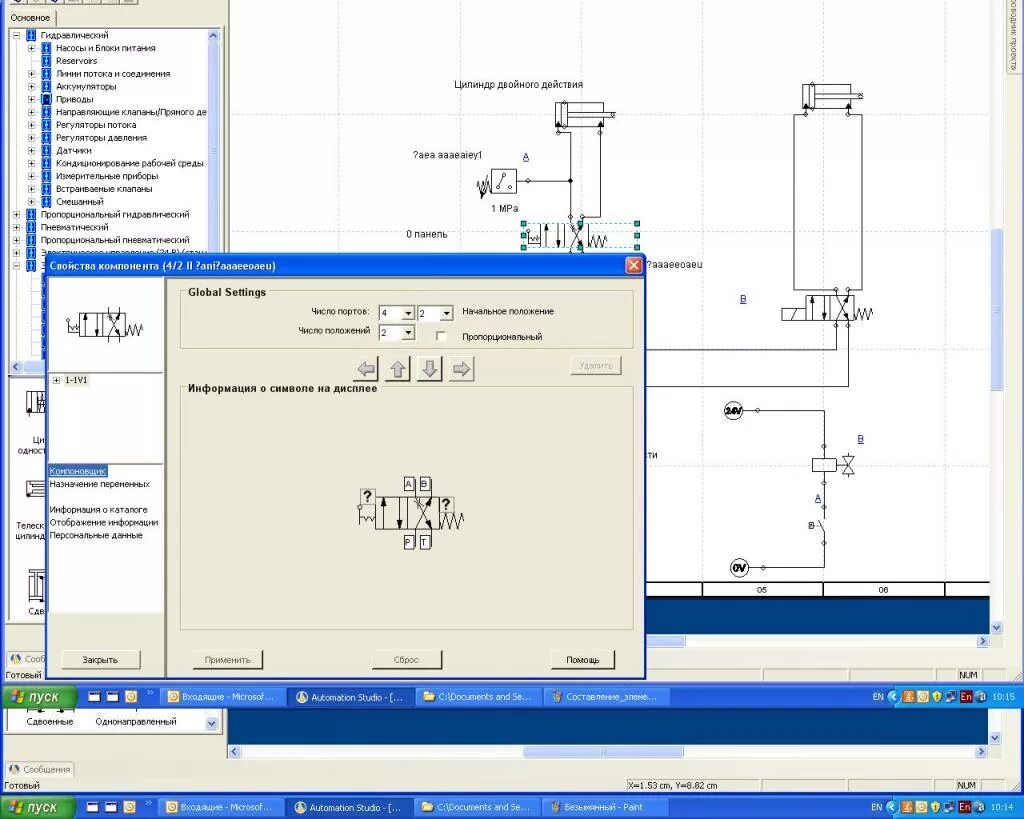Click the down arrow symbol navigation icon
This screenshot has width=1024, height=819.
(x=428, y=368)
